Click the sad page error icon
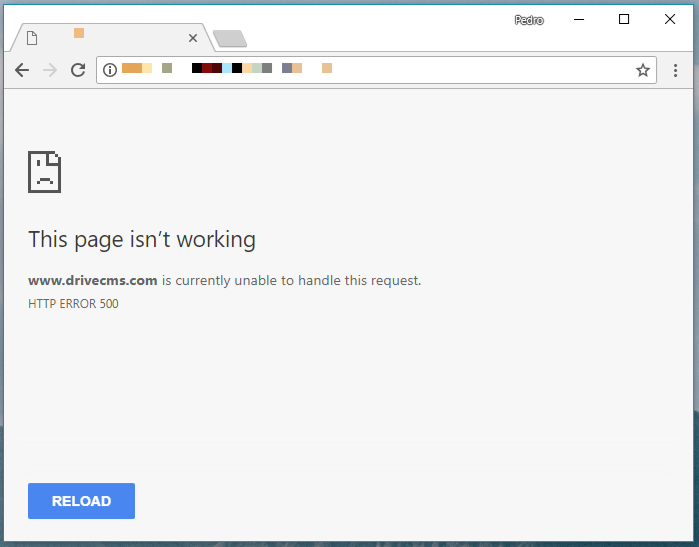Screen dimensions: 699x547 45,172
